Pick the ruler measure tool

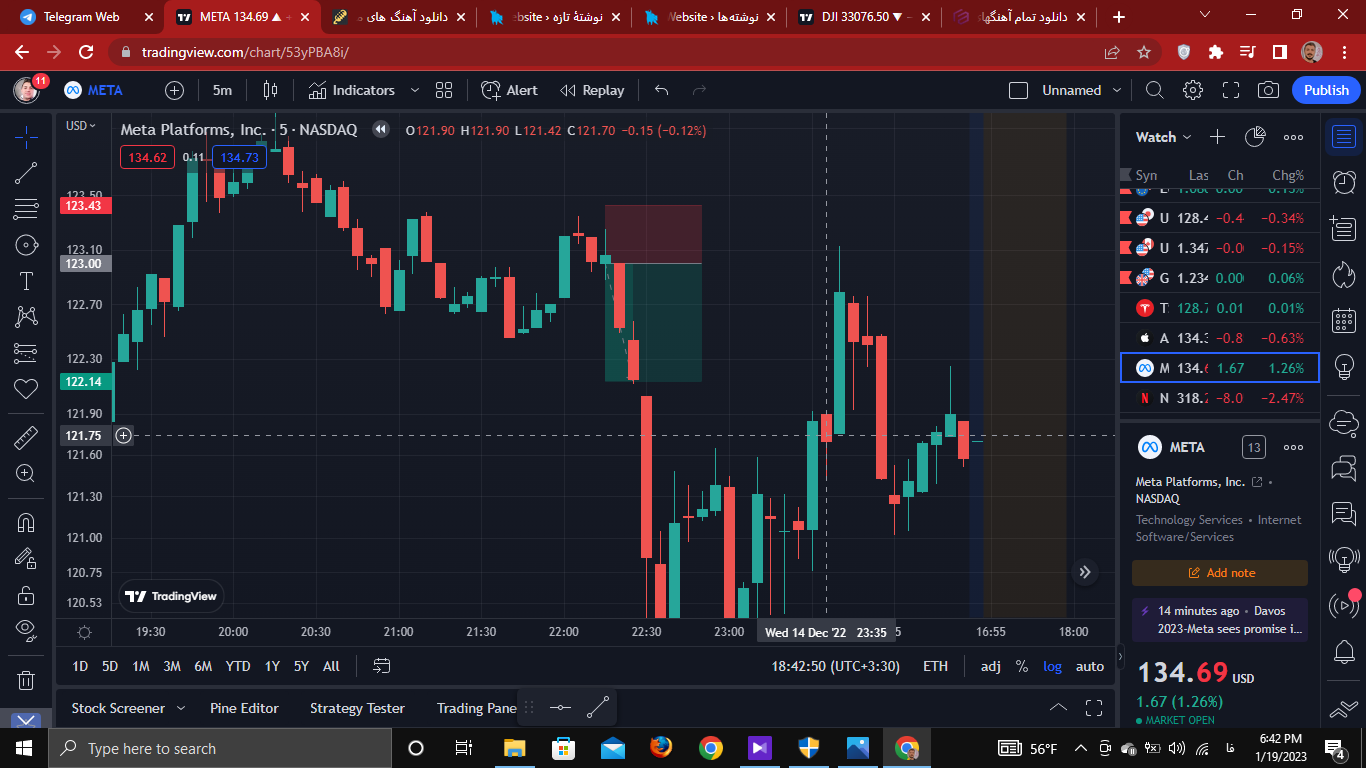click(27, 438)
